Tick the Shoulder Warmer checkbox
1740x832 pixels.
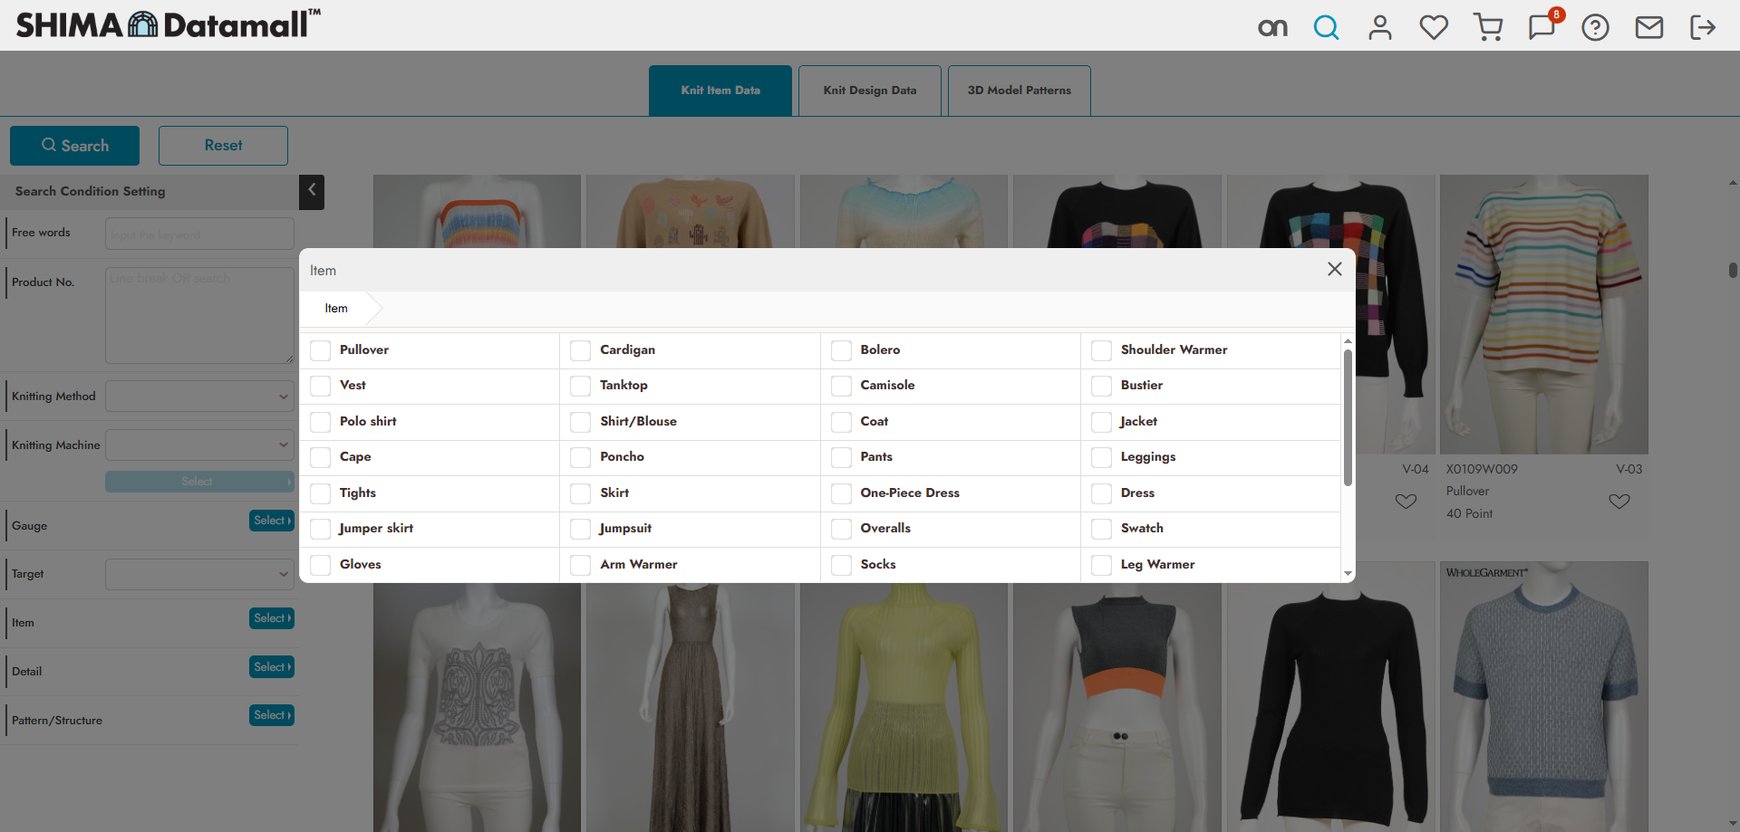tap(1101, 350)
